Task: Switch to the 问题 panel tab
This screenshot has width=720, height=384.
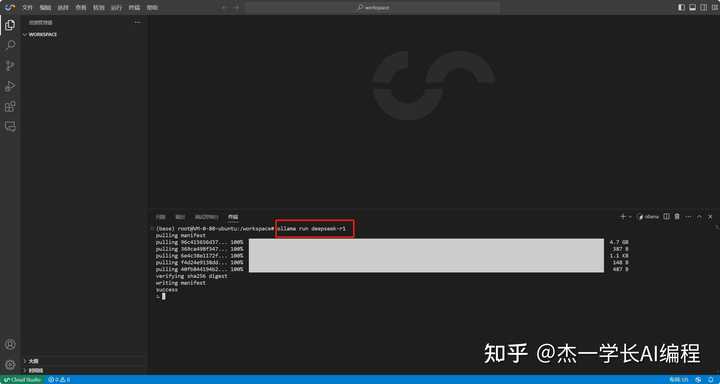Action: pyautogui.click(x=160, y=217)
